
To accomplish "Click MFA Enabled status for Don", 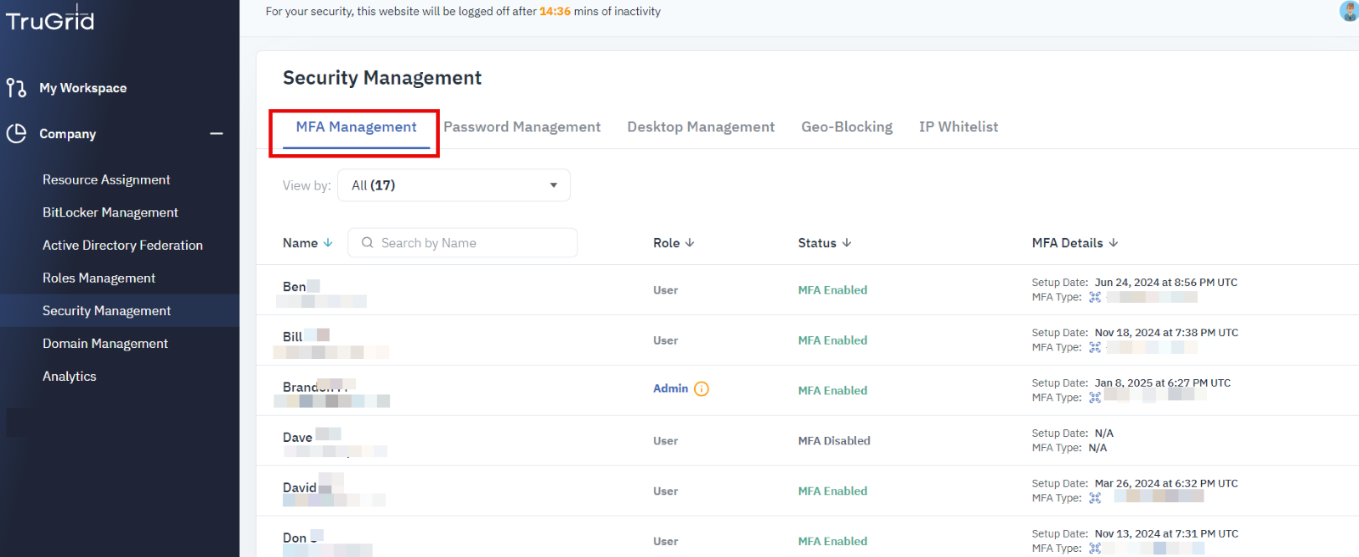I will 832,541.
